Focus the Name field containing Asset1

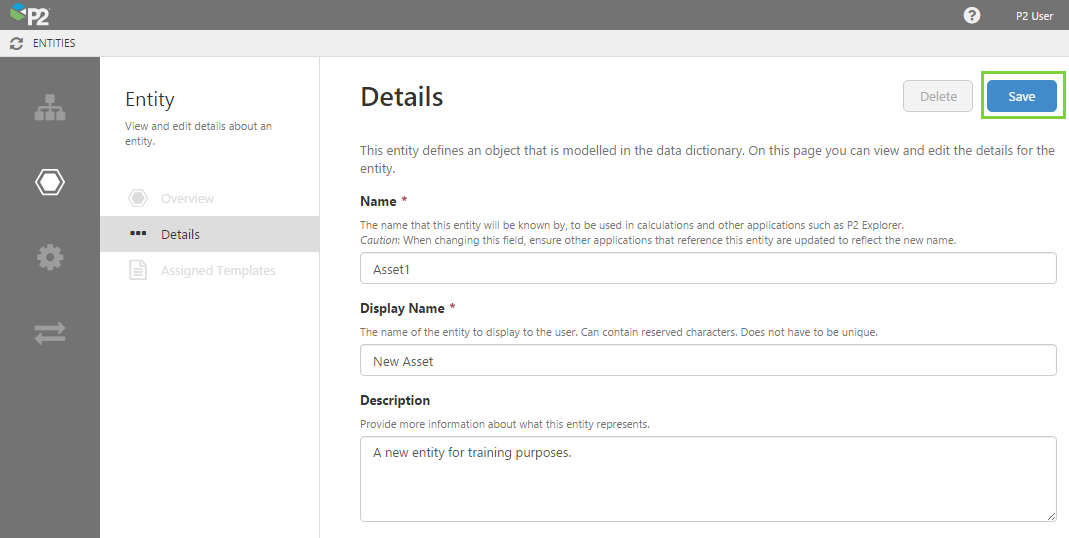pyautogui.click(x=707, y=268)
